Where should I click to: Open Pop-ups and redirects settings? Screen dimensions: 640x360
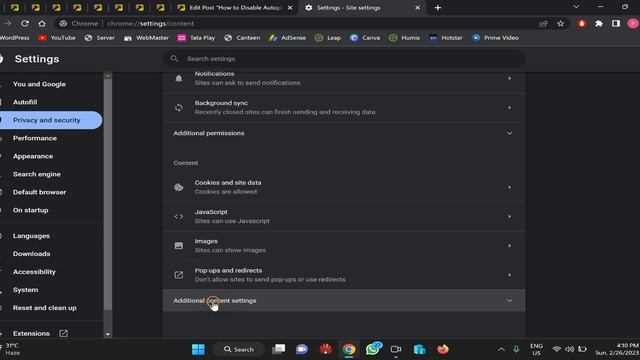[344, 275]
